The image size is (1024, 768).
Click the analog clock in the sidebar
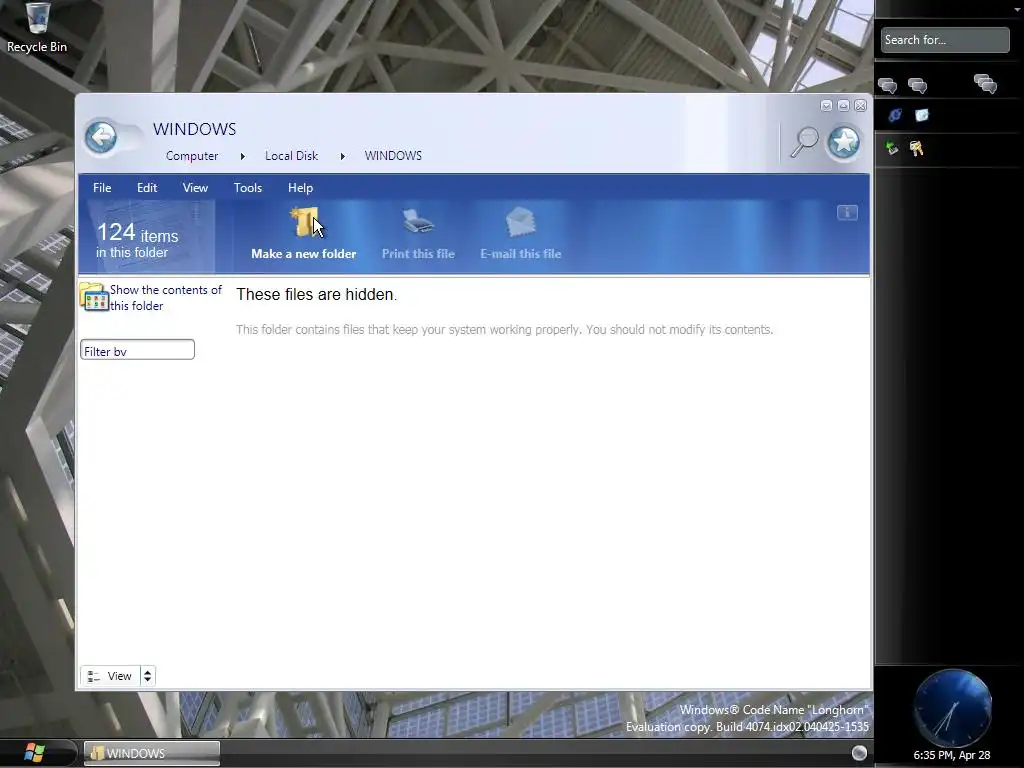(x=952, y=707)
